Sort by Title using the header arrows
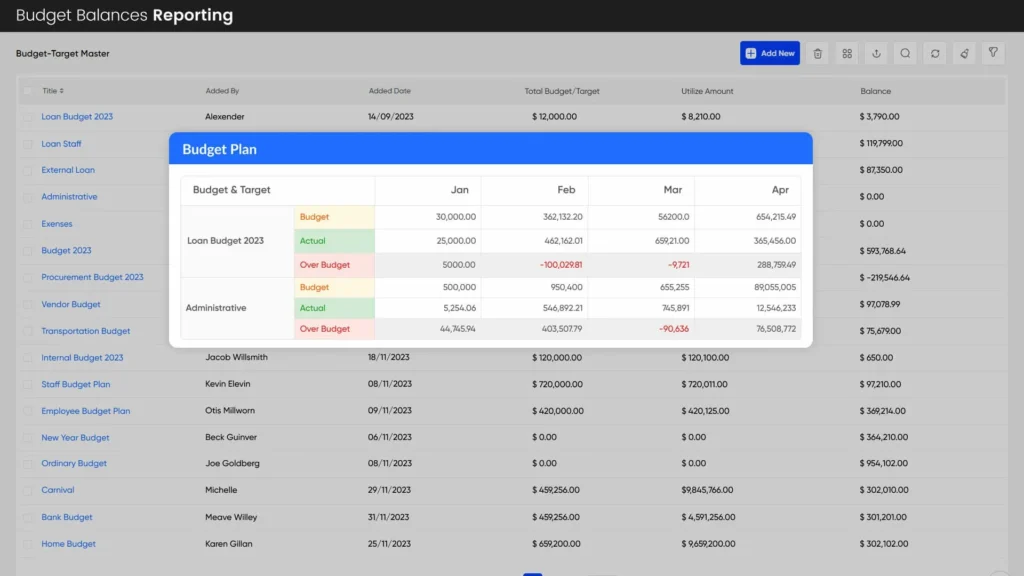 coord(62,91)
